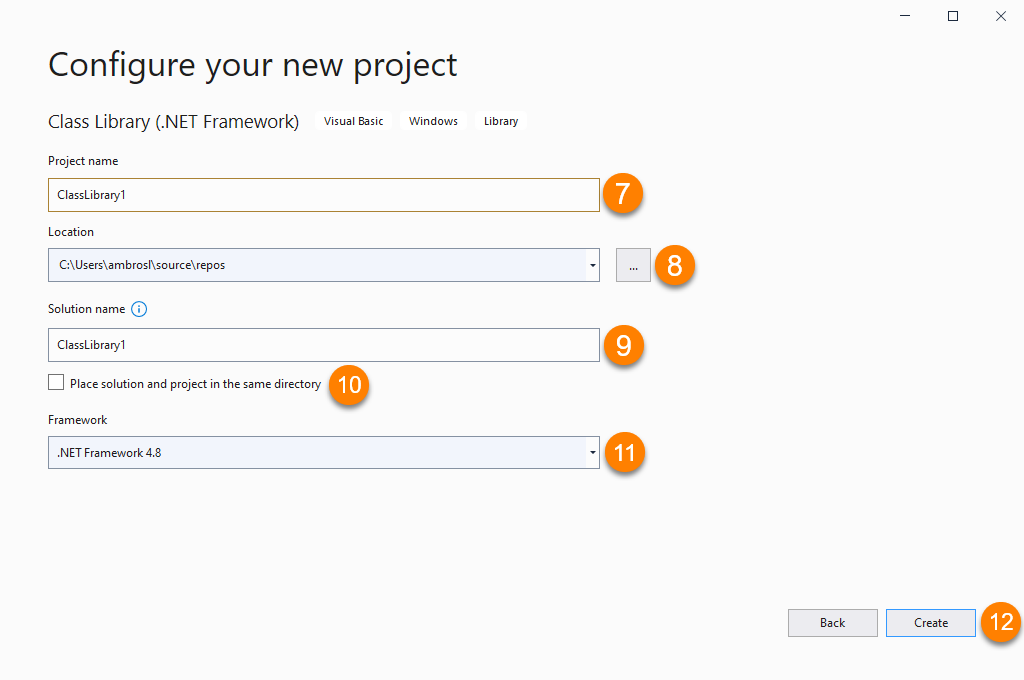
Task: Click orange callout badge number 11
Action: (x=625, y=452)
